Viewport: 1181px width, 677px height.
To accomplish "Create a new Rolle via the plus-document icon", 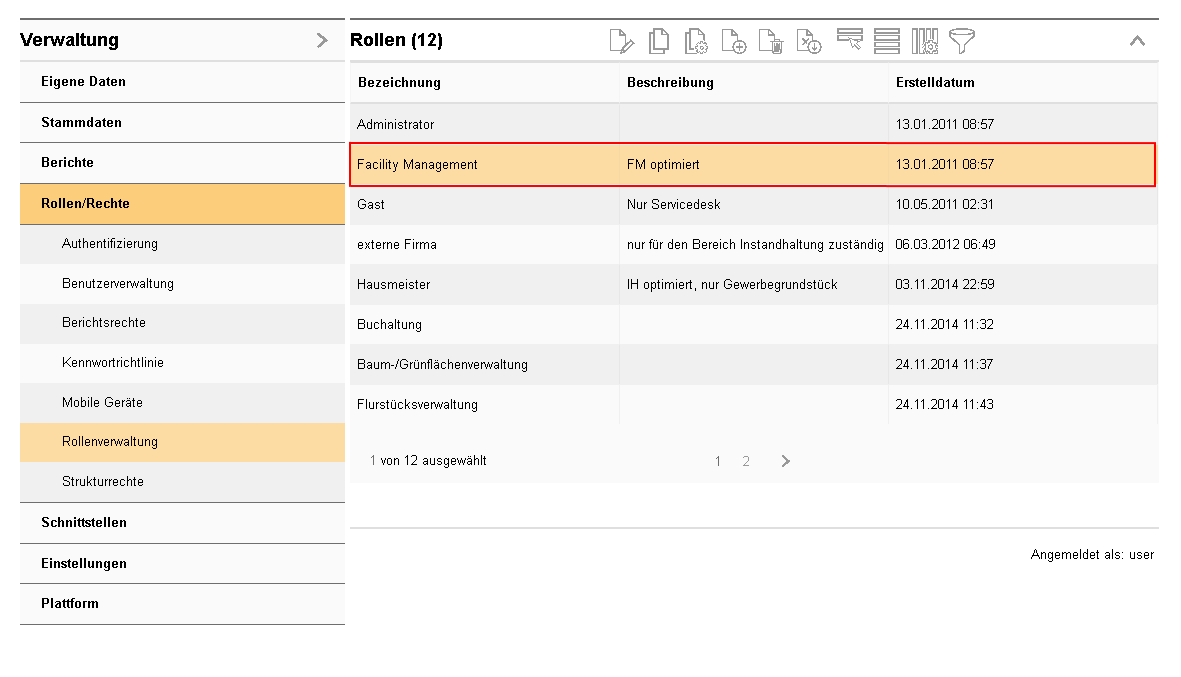I will click(x=733, y=41).
